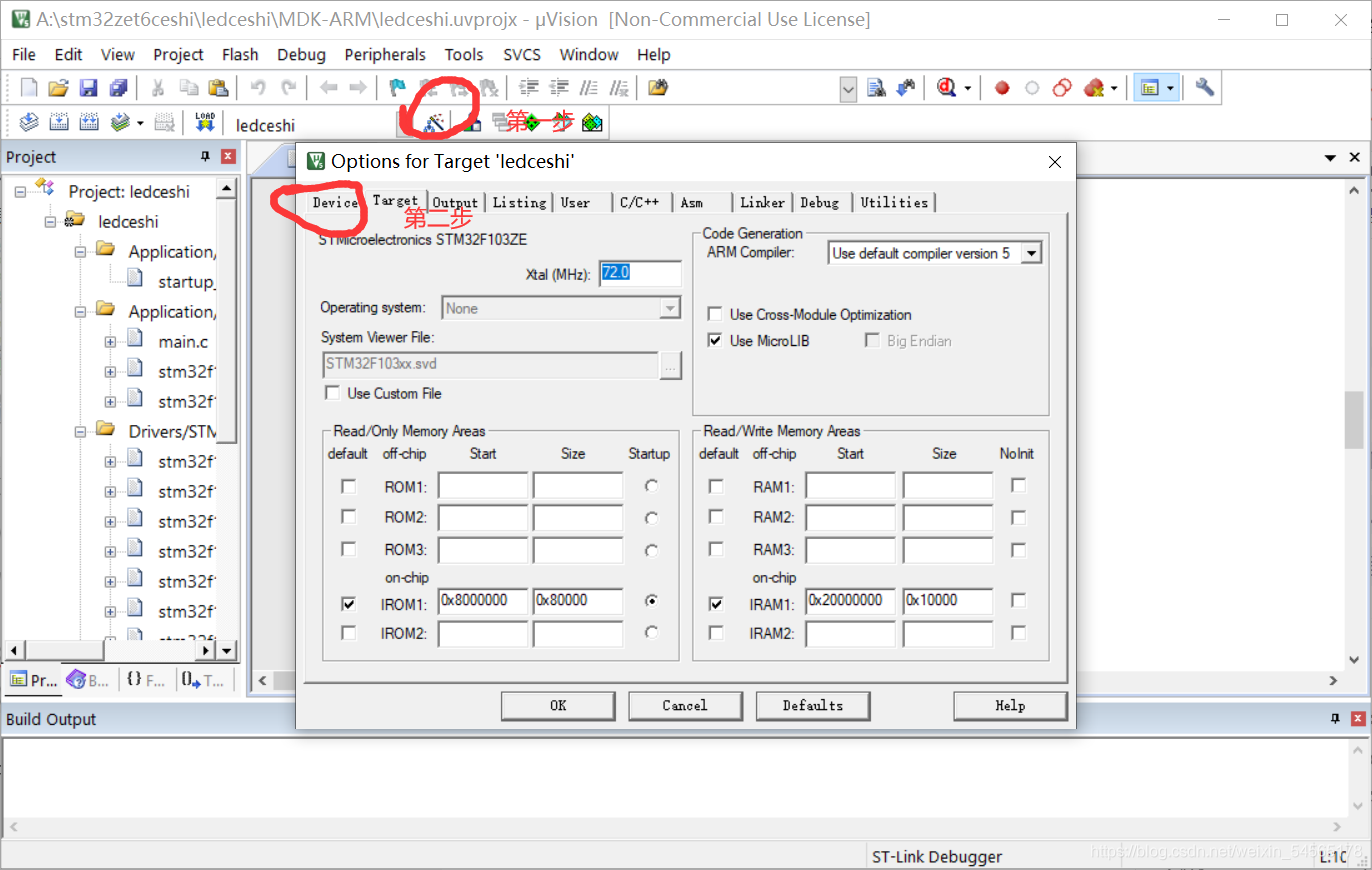Open the Flash menu
The width and height of the screenshot is (1372, 870).
pyautogui.click(x=240, y=54)
